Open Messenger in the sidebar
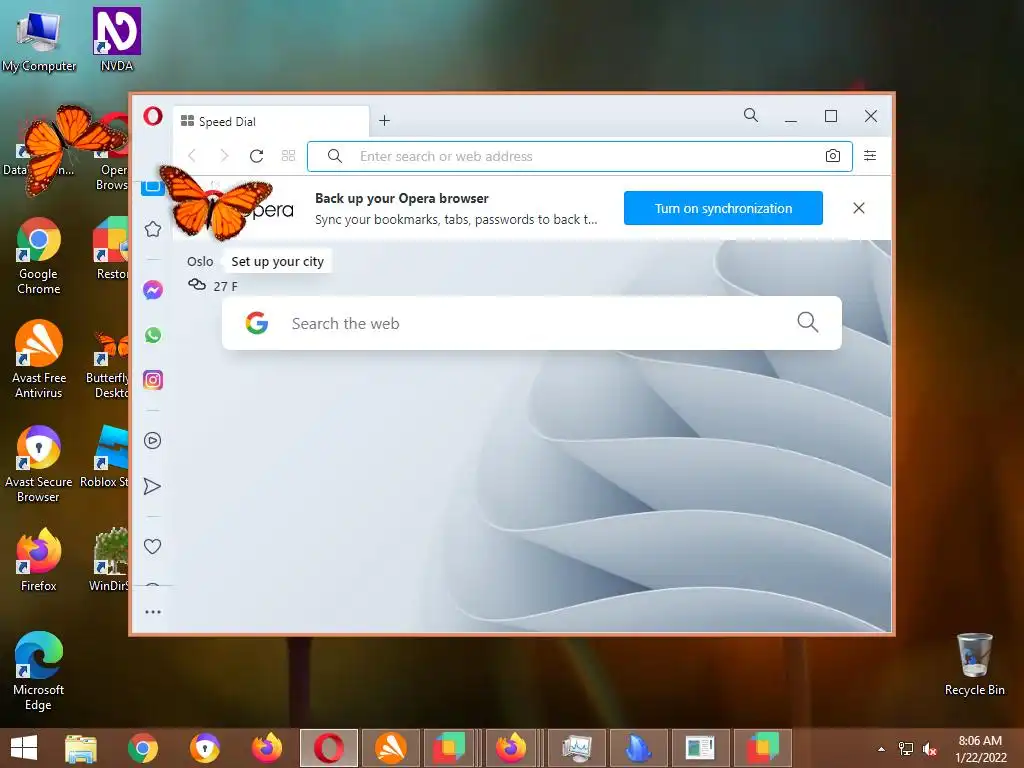This screenshot has width=1024, height=768. point(153,290)
